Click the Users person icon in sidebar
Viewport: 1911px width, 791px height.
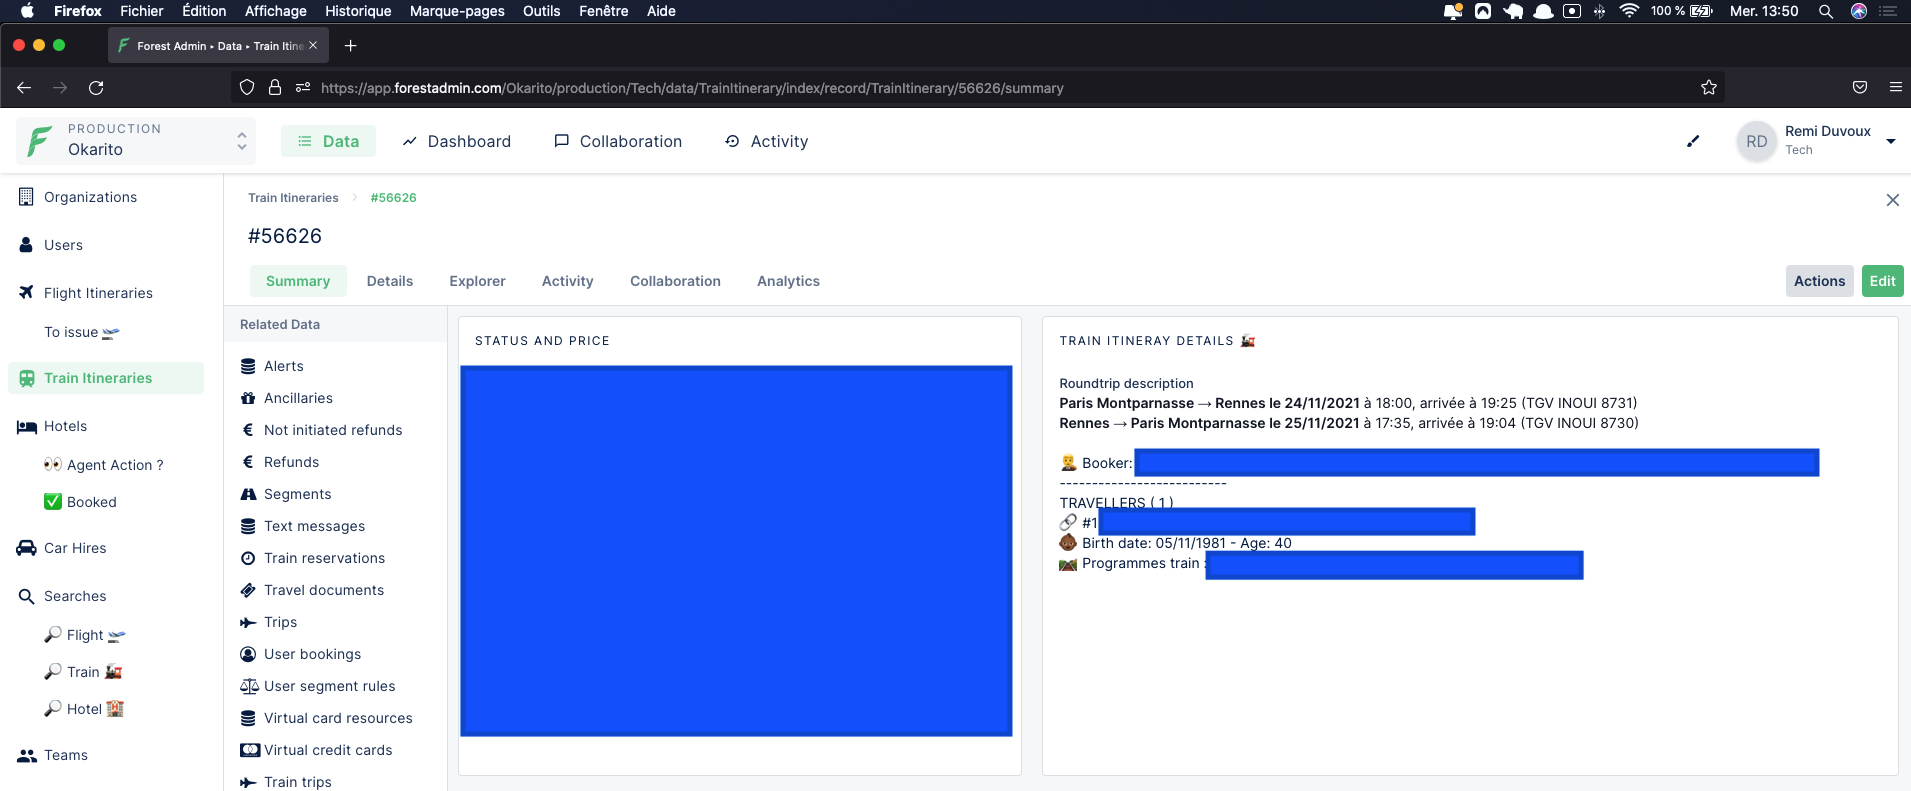[x=26, y=245]
